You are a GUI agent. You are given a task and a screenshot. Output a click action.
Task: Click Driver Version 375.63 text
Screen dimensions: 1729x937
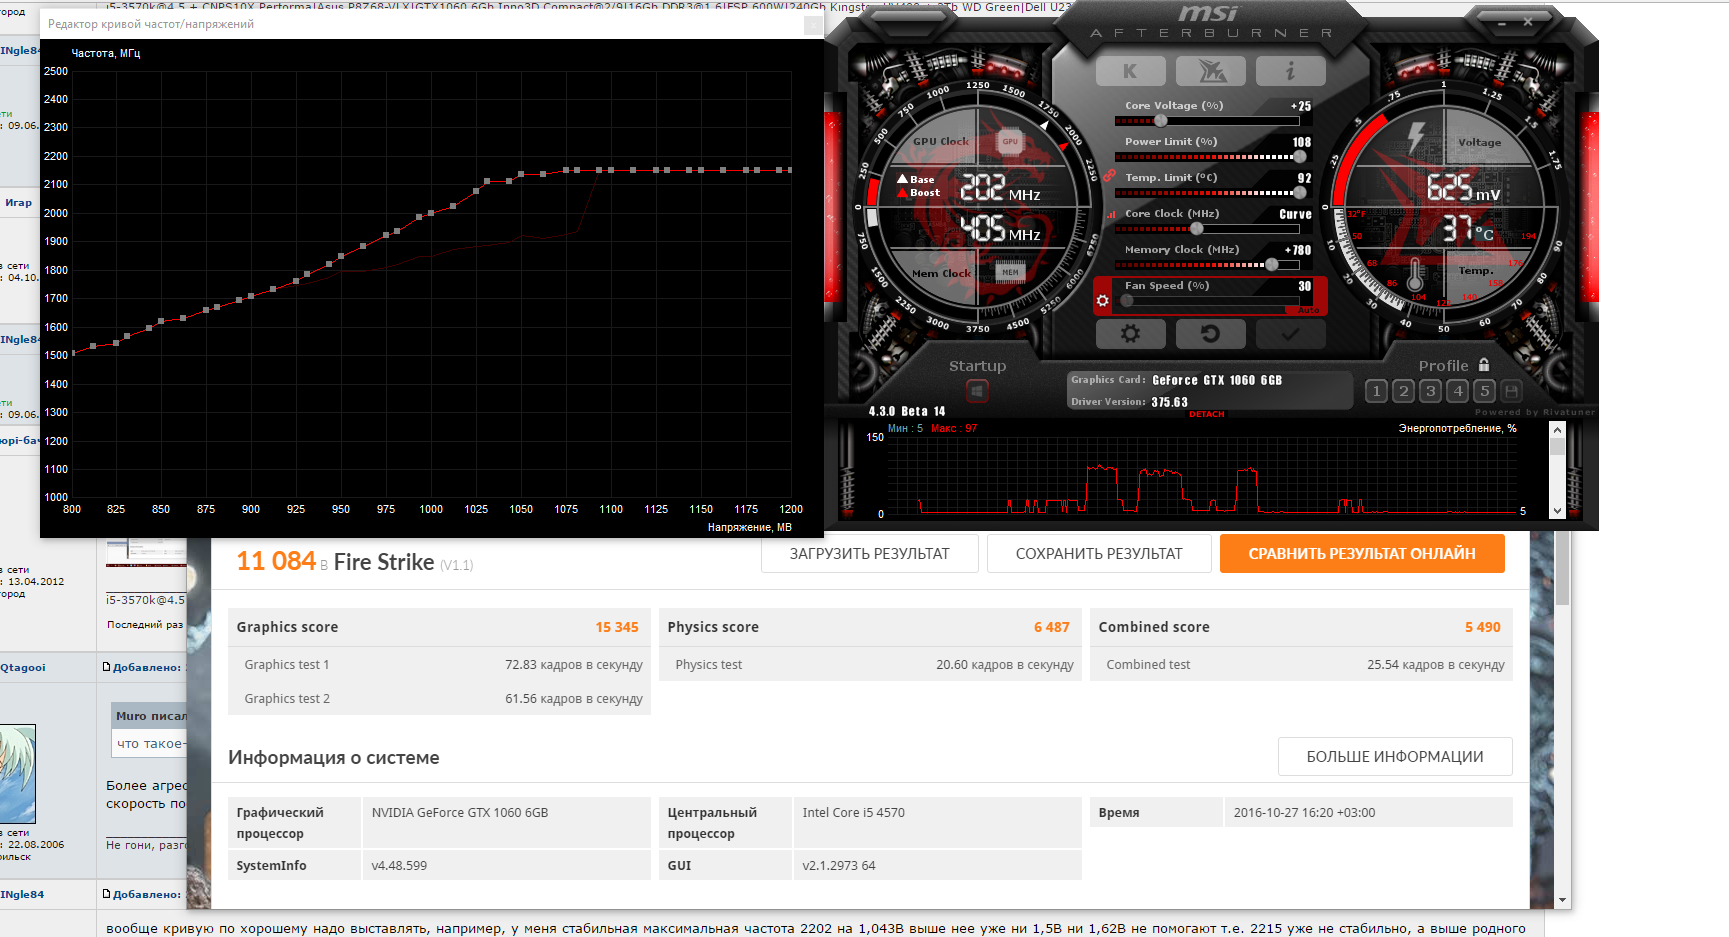[1129, 402]
